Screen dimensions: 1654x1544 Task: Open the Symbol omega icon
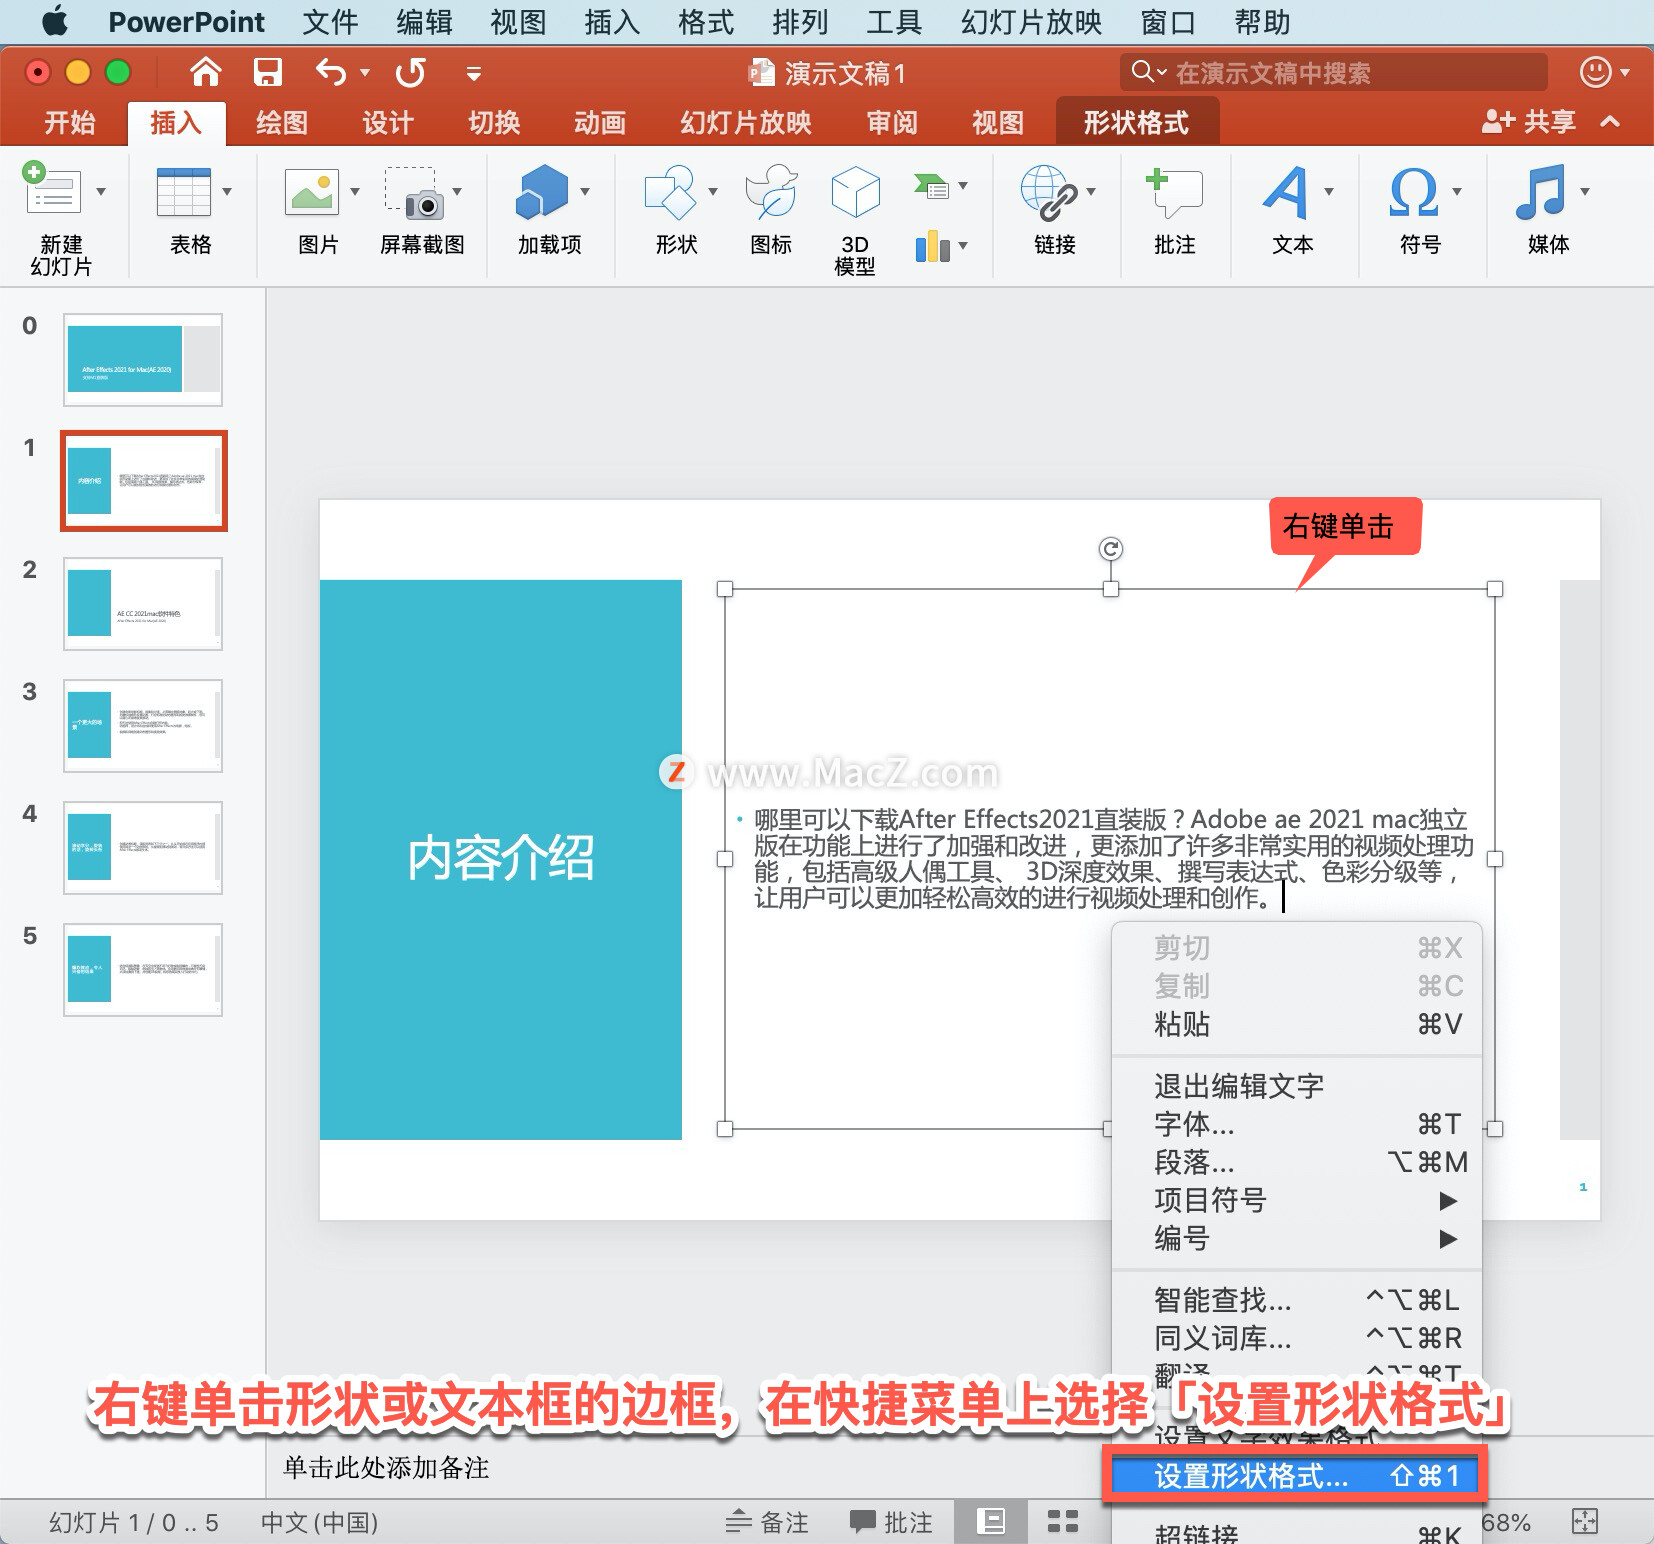1414,192
